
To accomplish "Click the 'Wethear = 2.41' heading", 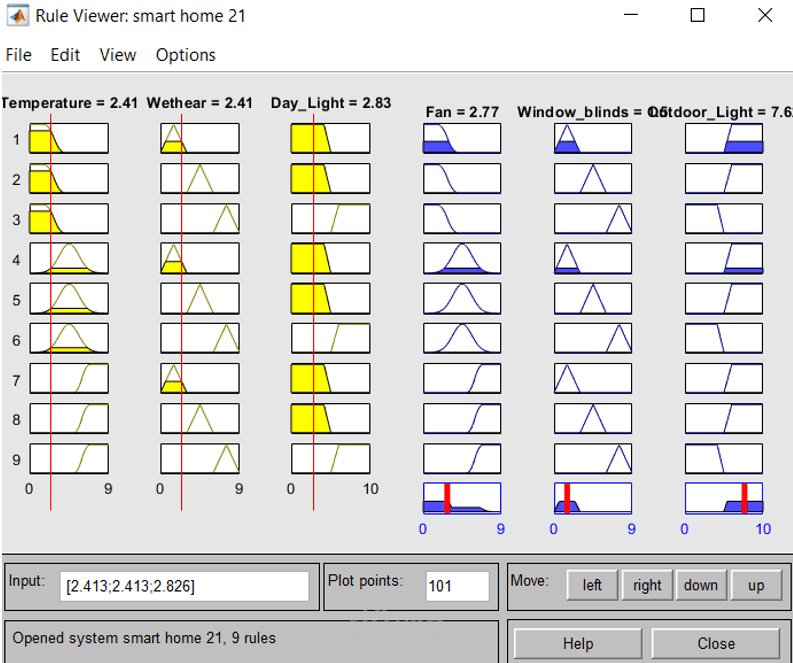I will click(x=200, y=103).
